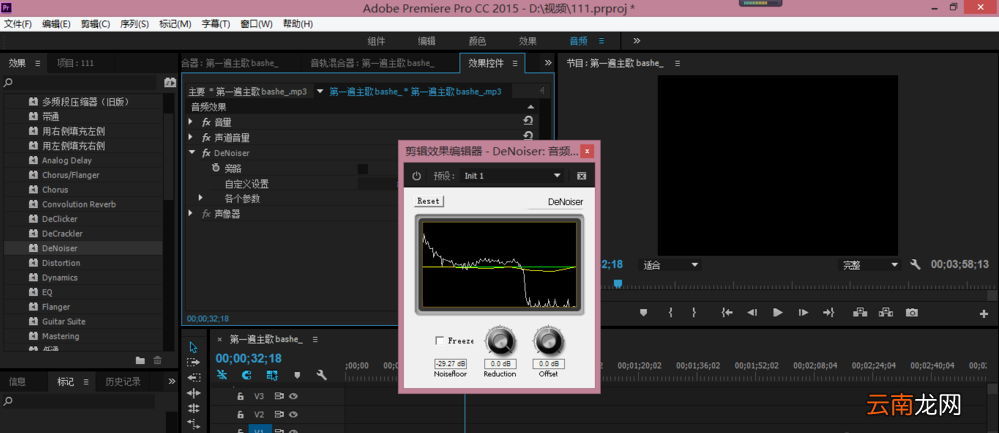Screen dimensions: 999x433
Task: Open Program monitor settings wrench
Action: [916, 264]
